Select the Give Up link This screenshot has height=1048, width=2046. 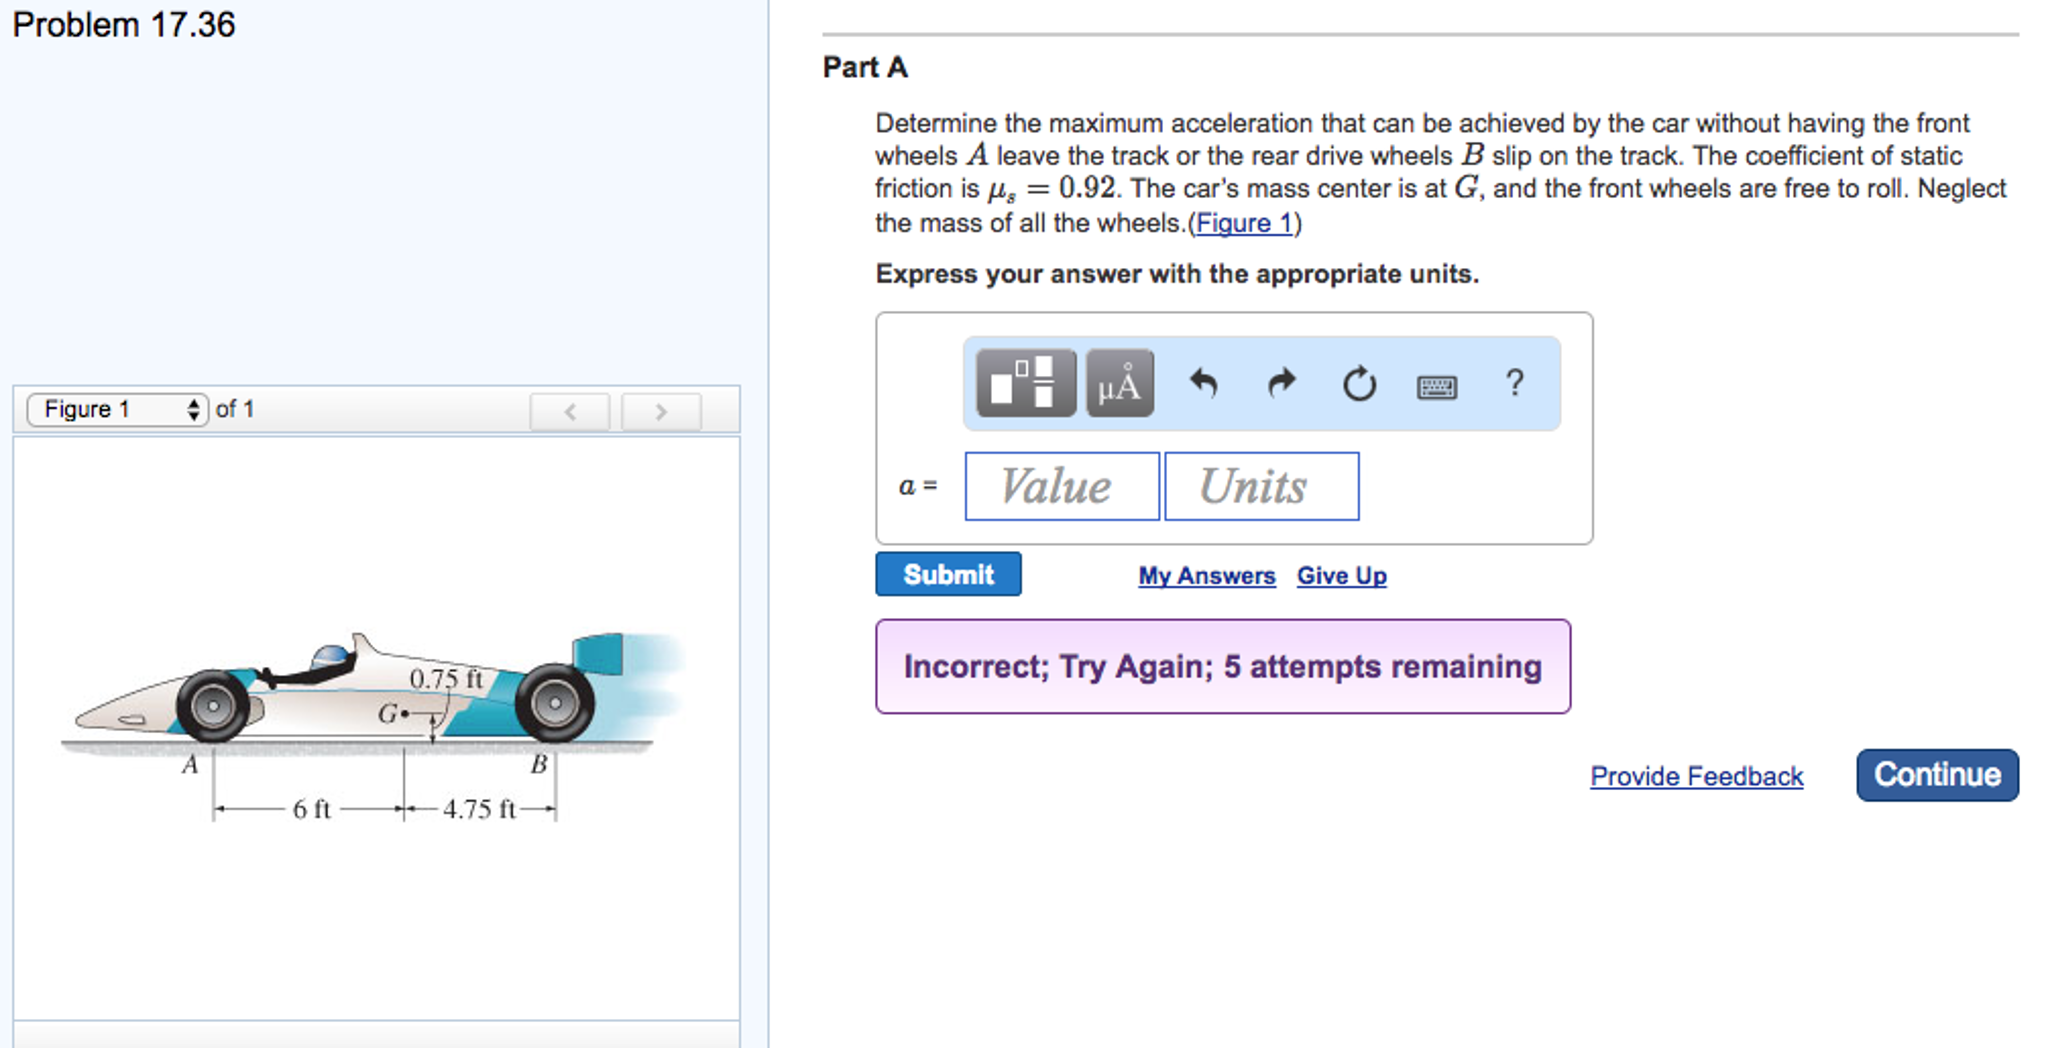(1341, 575)
